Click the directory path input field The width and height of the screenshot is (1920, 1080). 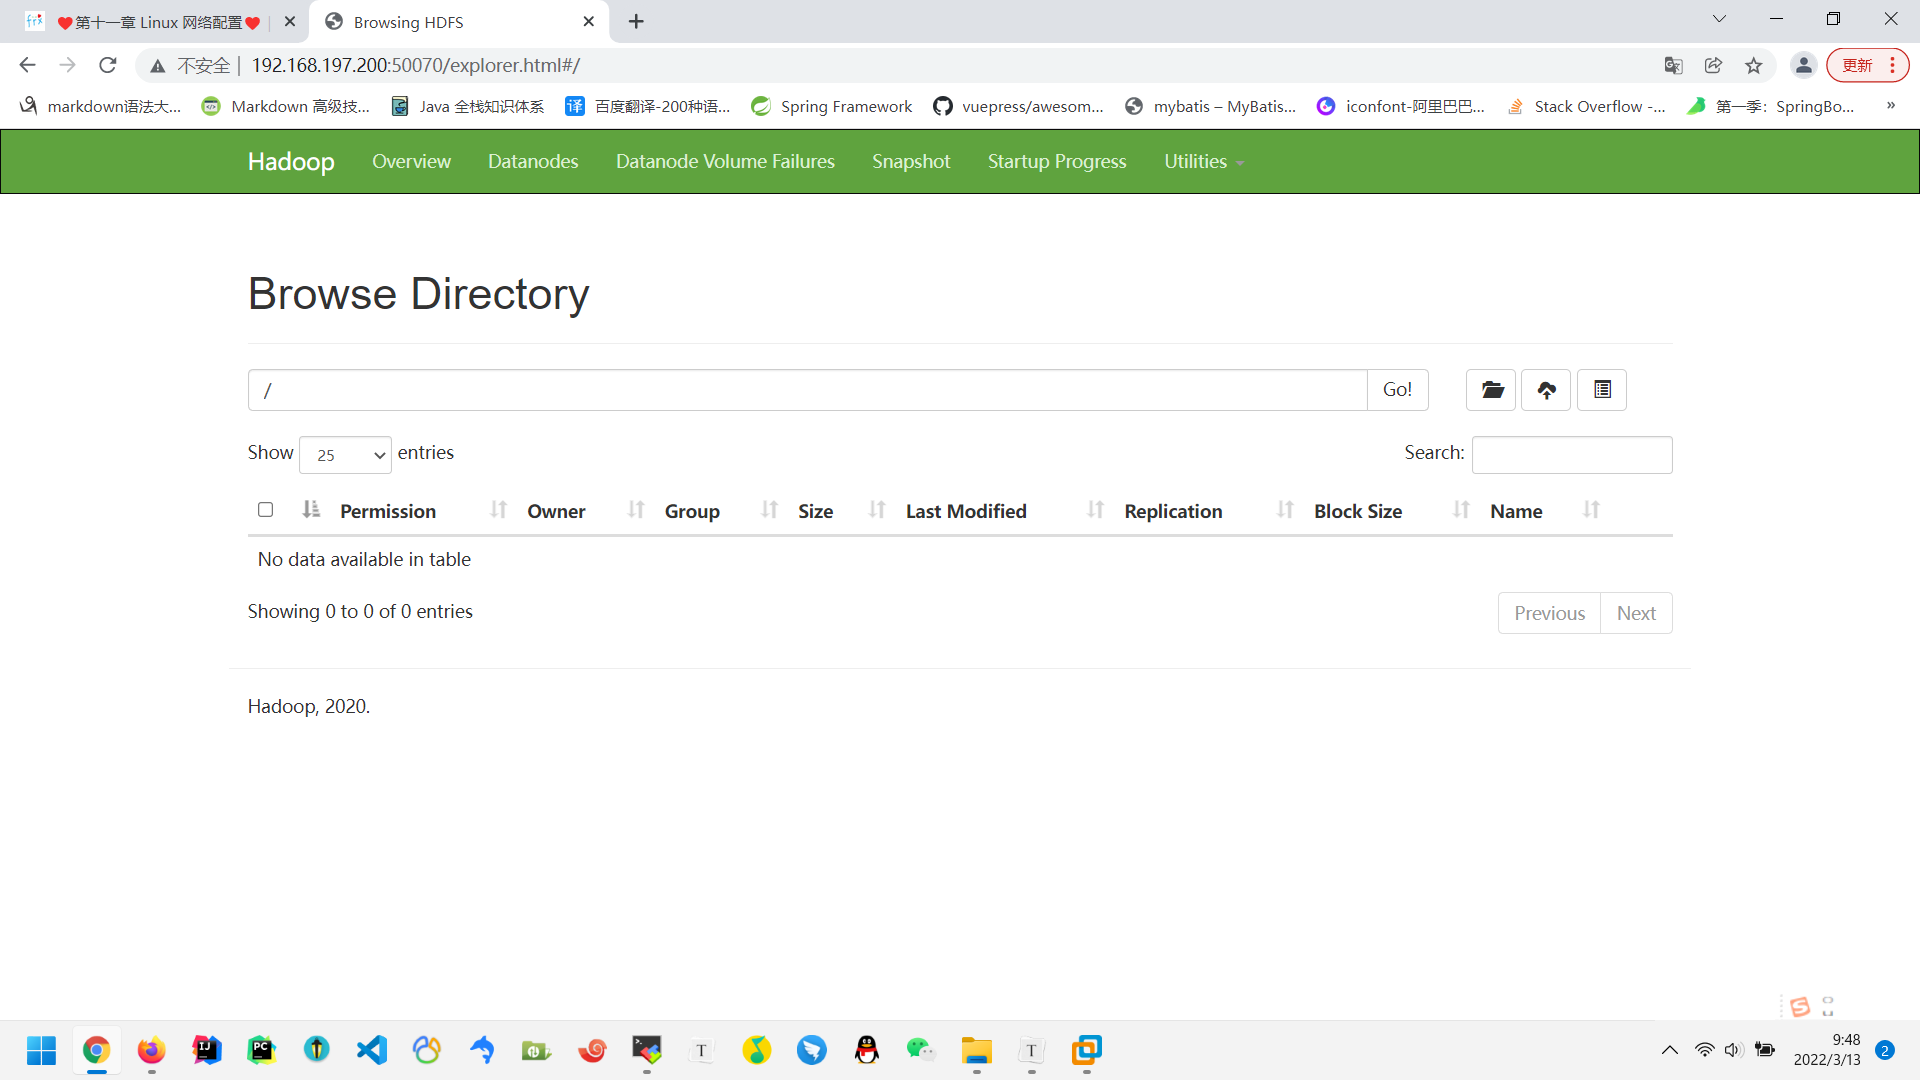(807, 390)
